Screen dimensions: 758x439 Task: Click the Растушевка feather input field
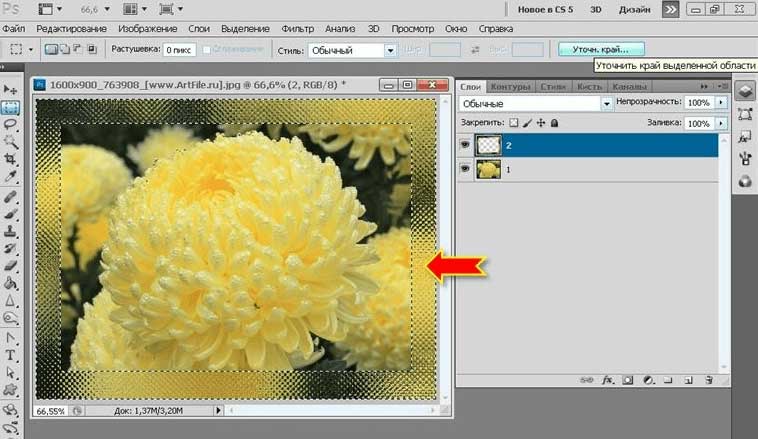click(x=180, y=49)
